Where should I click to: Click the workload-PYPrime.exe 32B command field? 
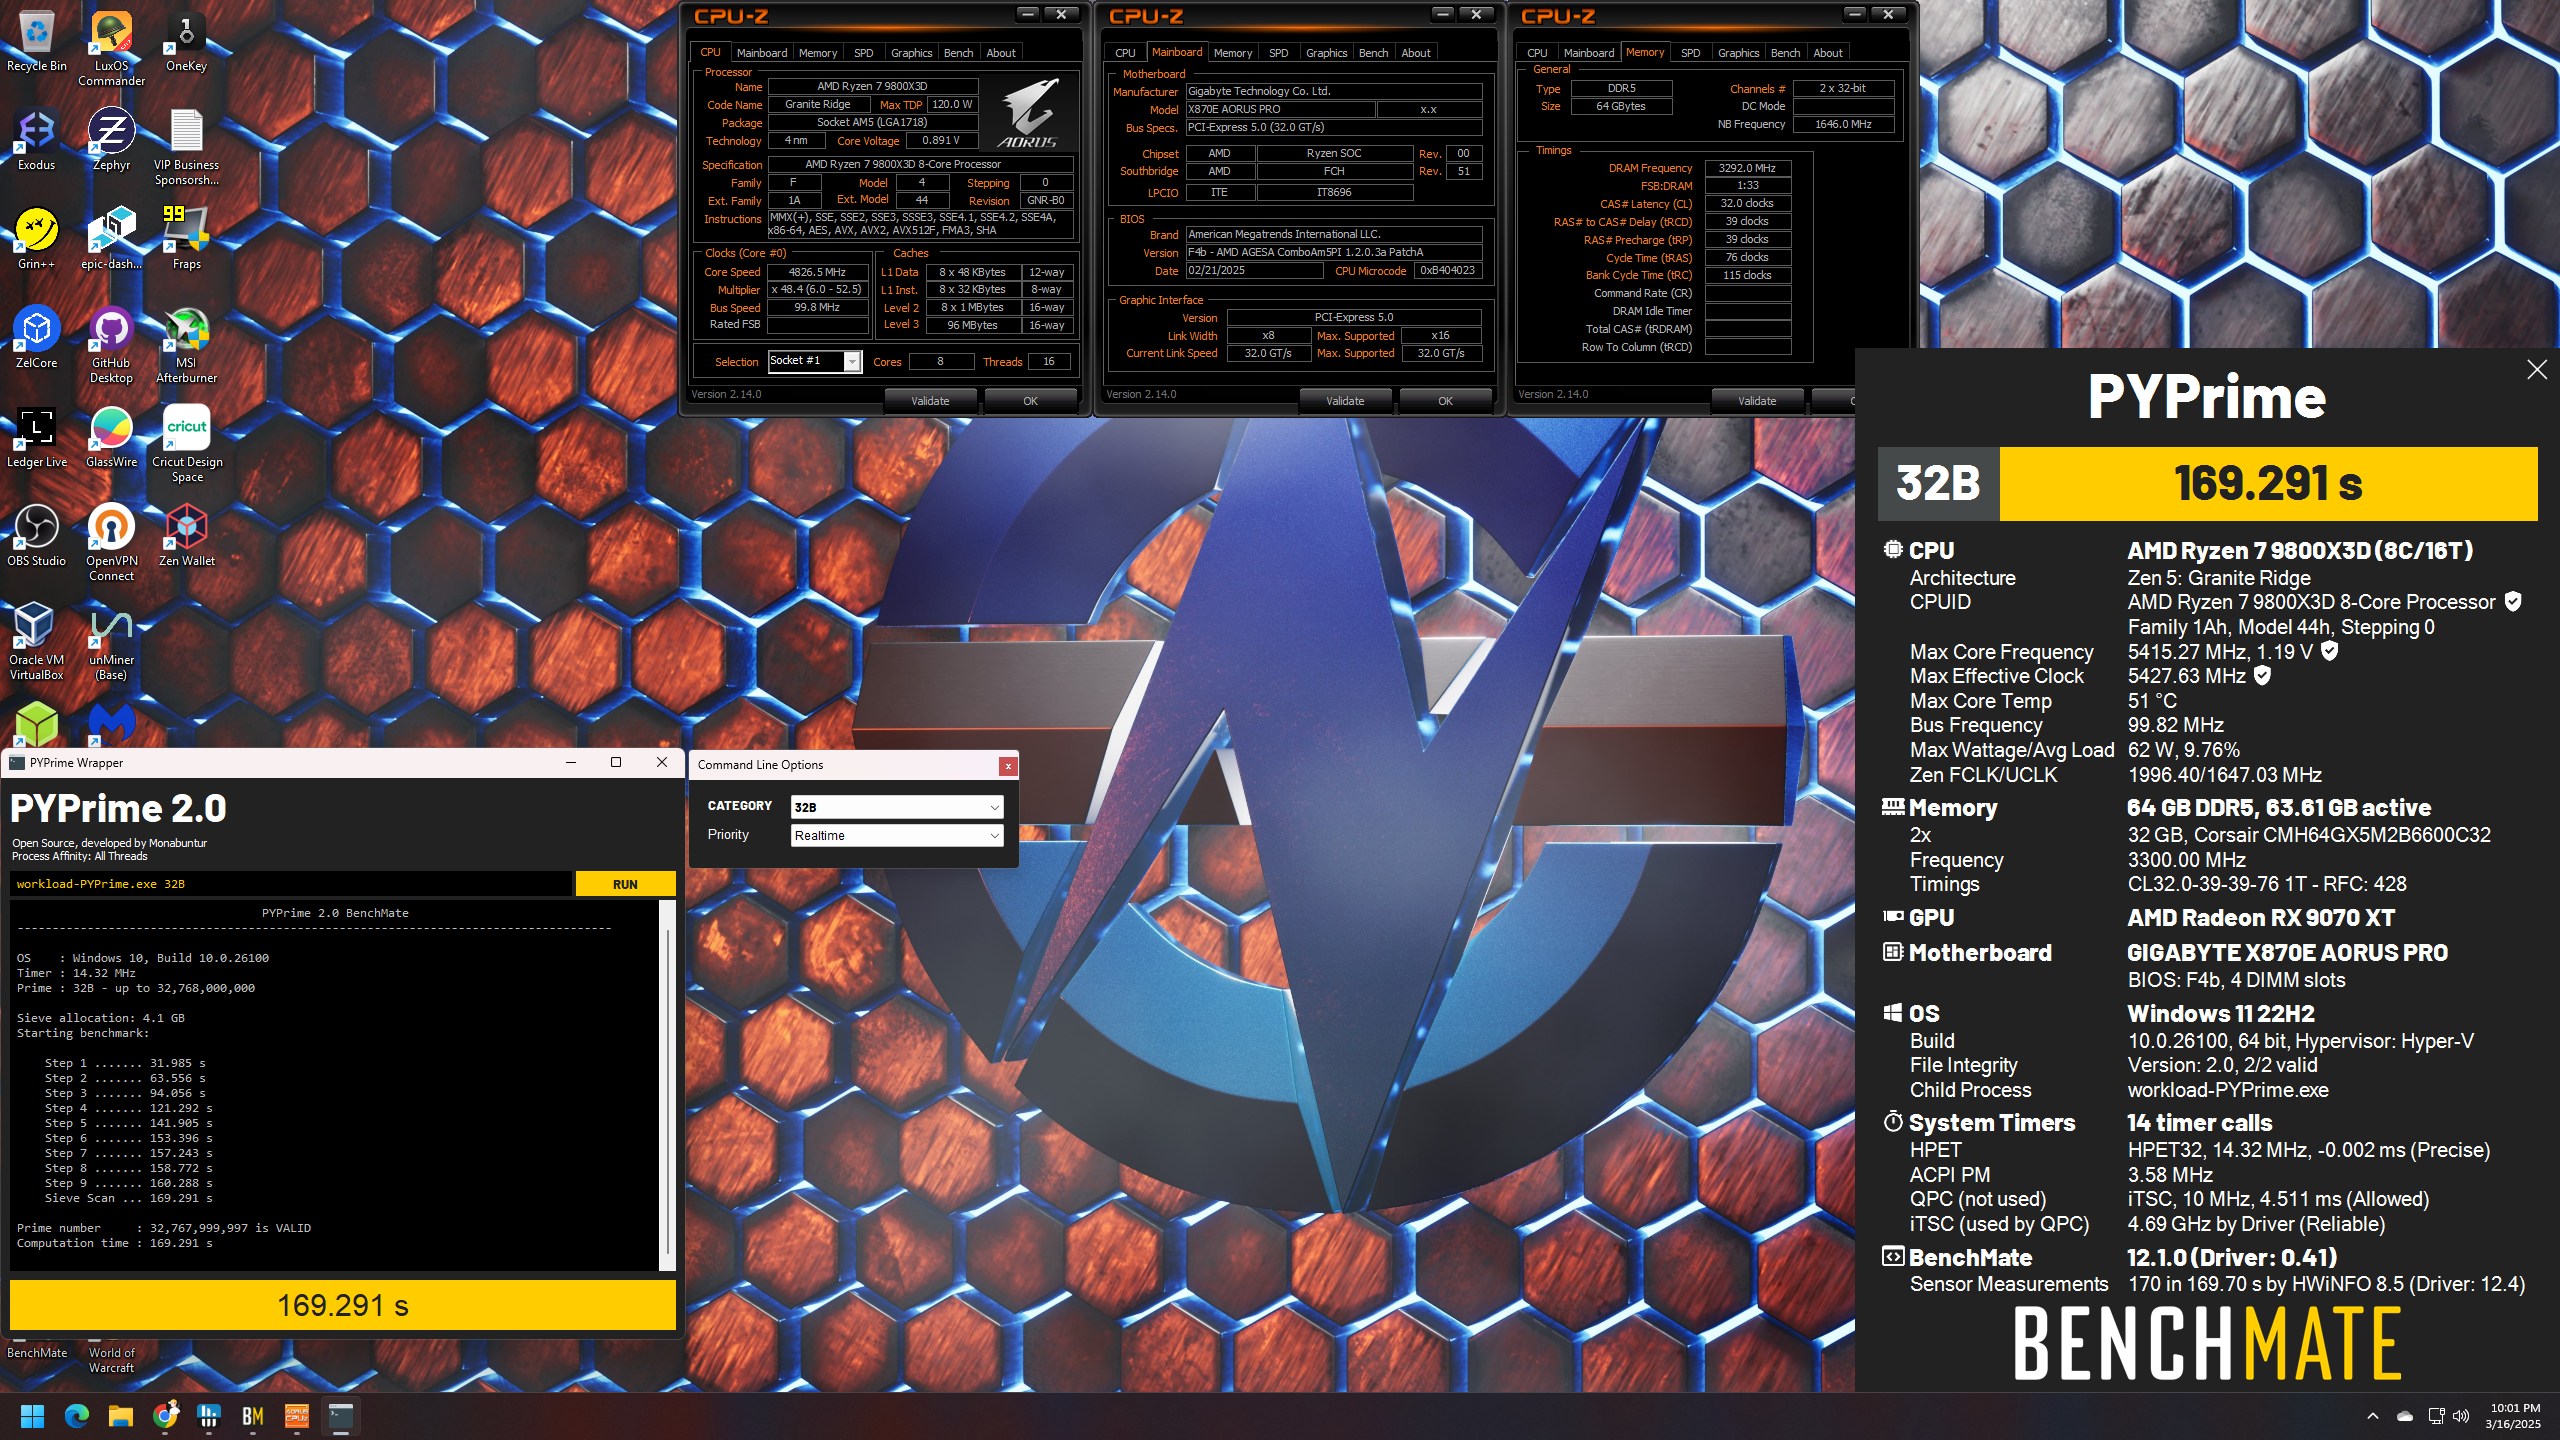(x=291, y=884)
